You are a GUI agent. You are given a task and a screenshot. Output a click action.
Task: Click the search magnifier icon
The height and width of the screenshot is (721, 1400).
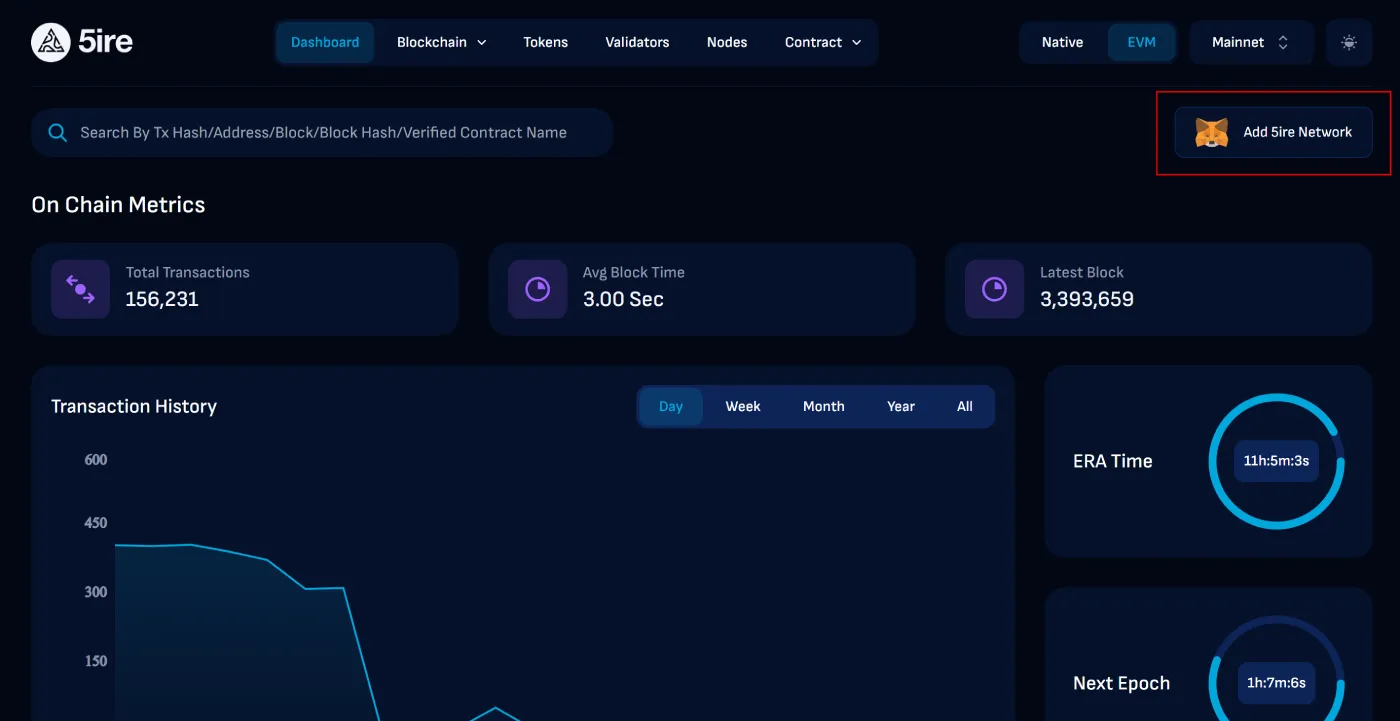click(x=58, y=132)
